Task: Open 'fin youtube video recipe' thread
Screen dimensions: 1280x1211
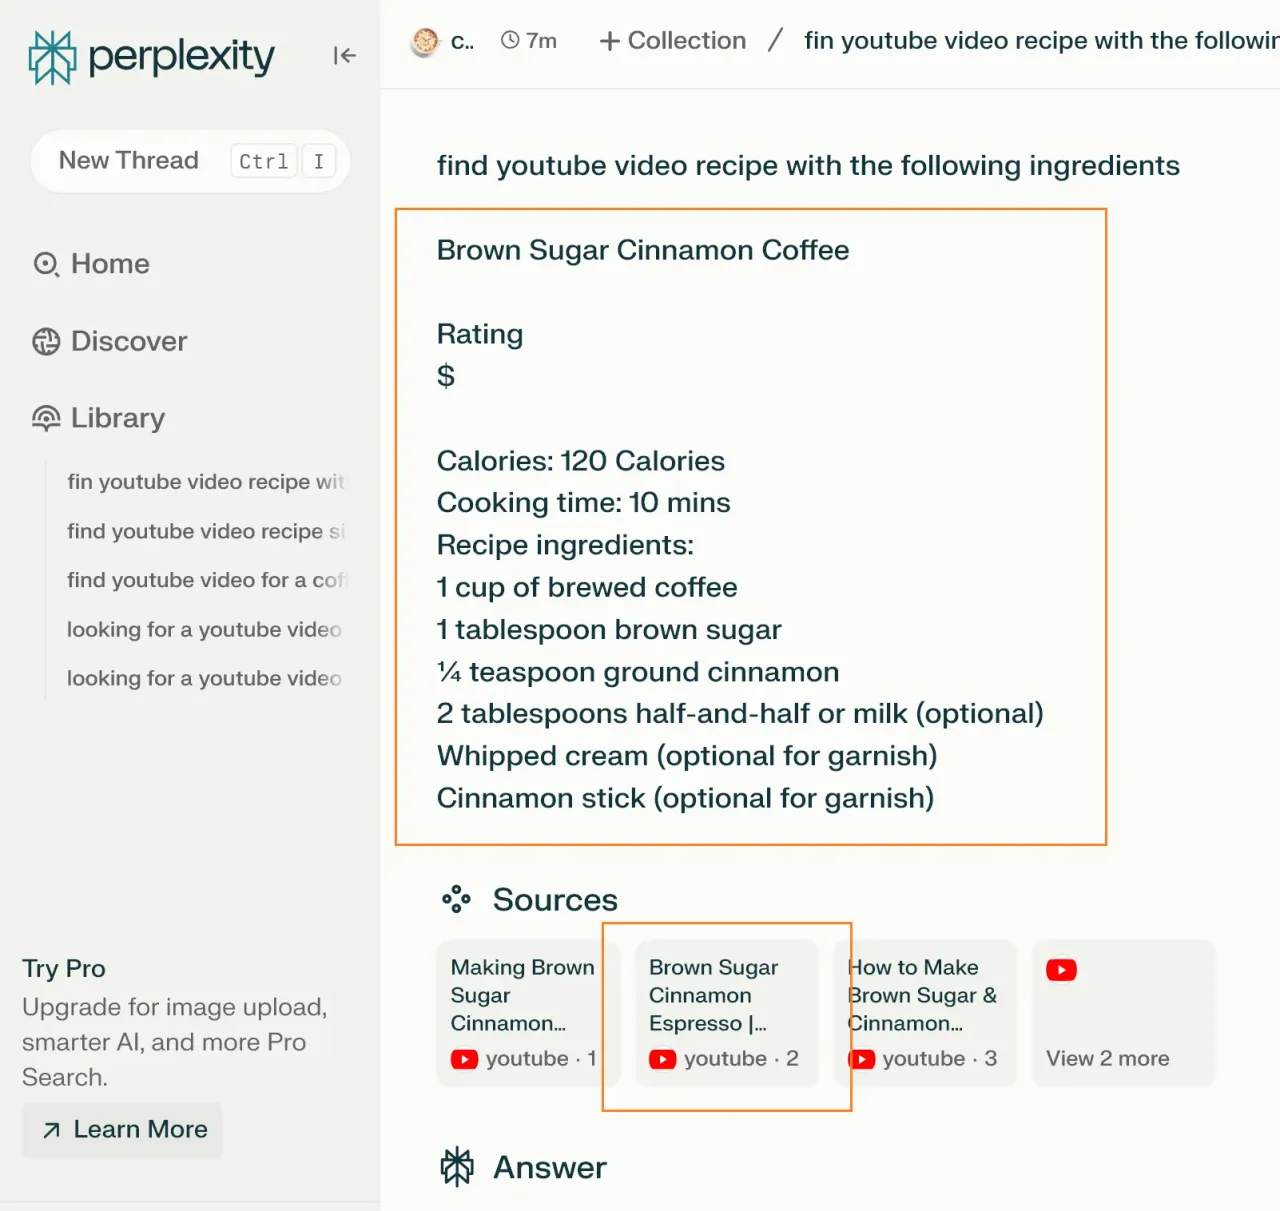Action: click(x=205, y=482)
